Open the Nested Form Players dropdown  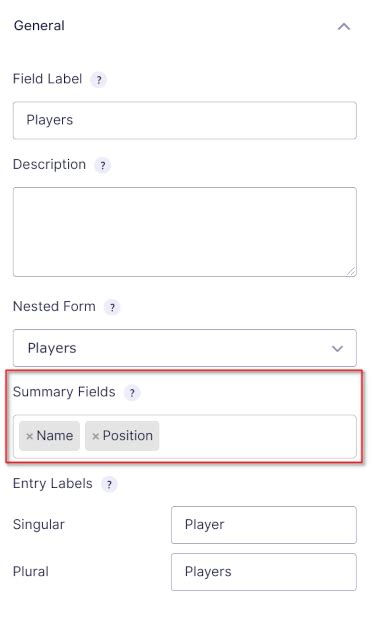coord(185,348)
